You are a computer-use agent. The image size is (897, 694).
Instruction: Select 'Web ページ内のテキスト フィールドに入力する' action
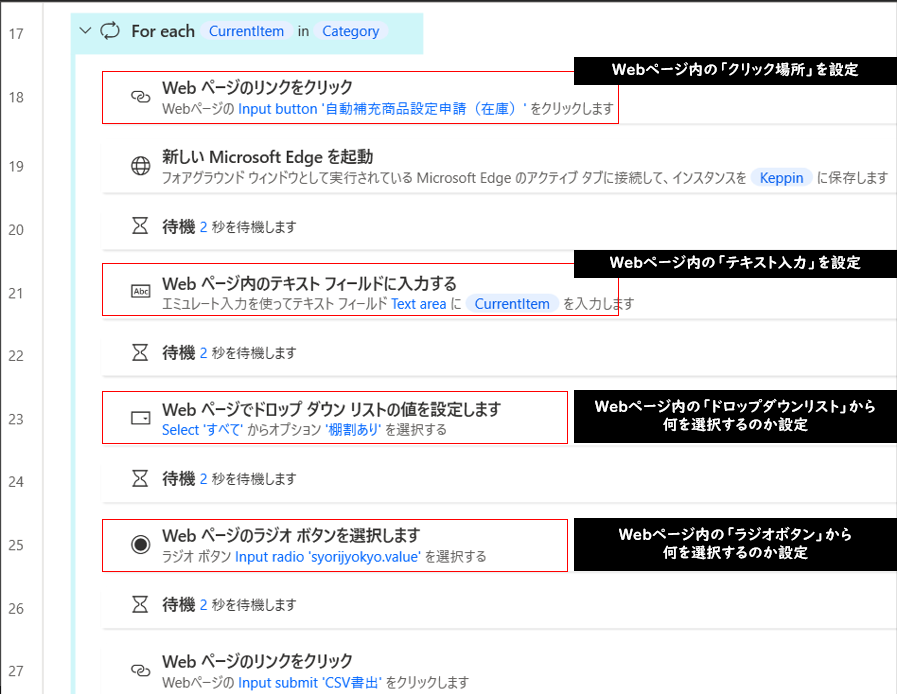(x=309, y=283)
